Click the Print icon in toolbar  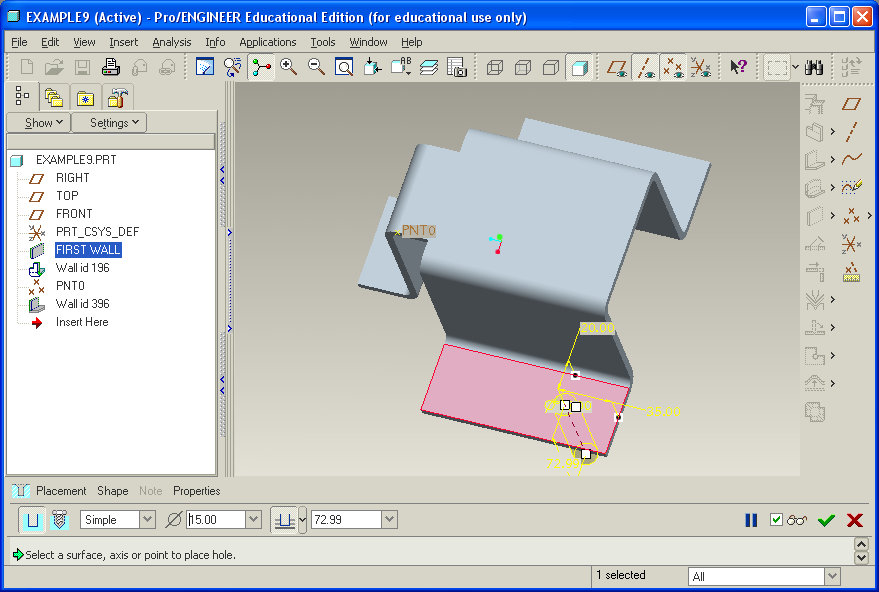point(111,67)
